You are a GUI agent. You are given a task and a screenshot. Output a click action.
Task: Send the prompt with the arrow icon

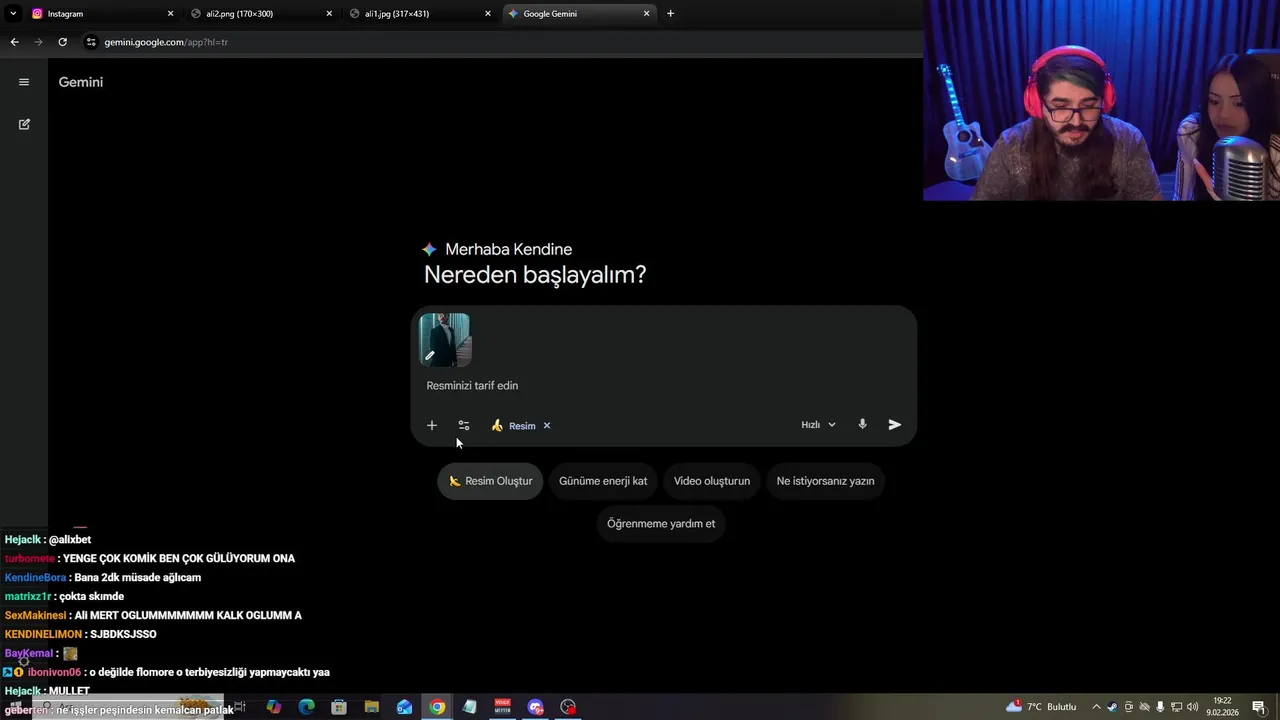click(895, 425)
